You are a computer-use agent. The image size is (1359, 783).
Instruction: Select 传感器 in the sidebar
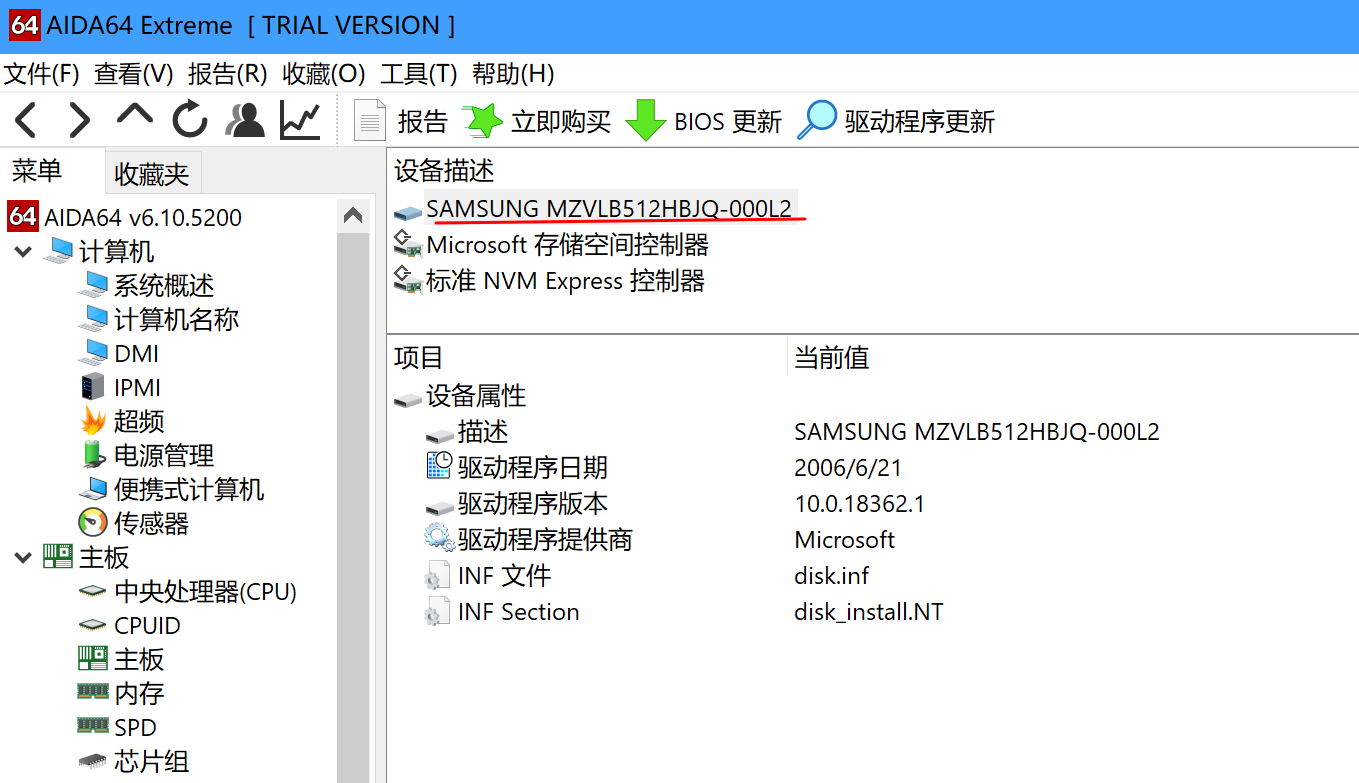point(148,522)
